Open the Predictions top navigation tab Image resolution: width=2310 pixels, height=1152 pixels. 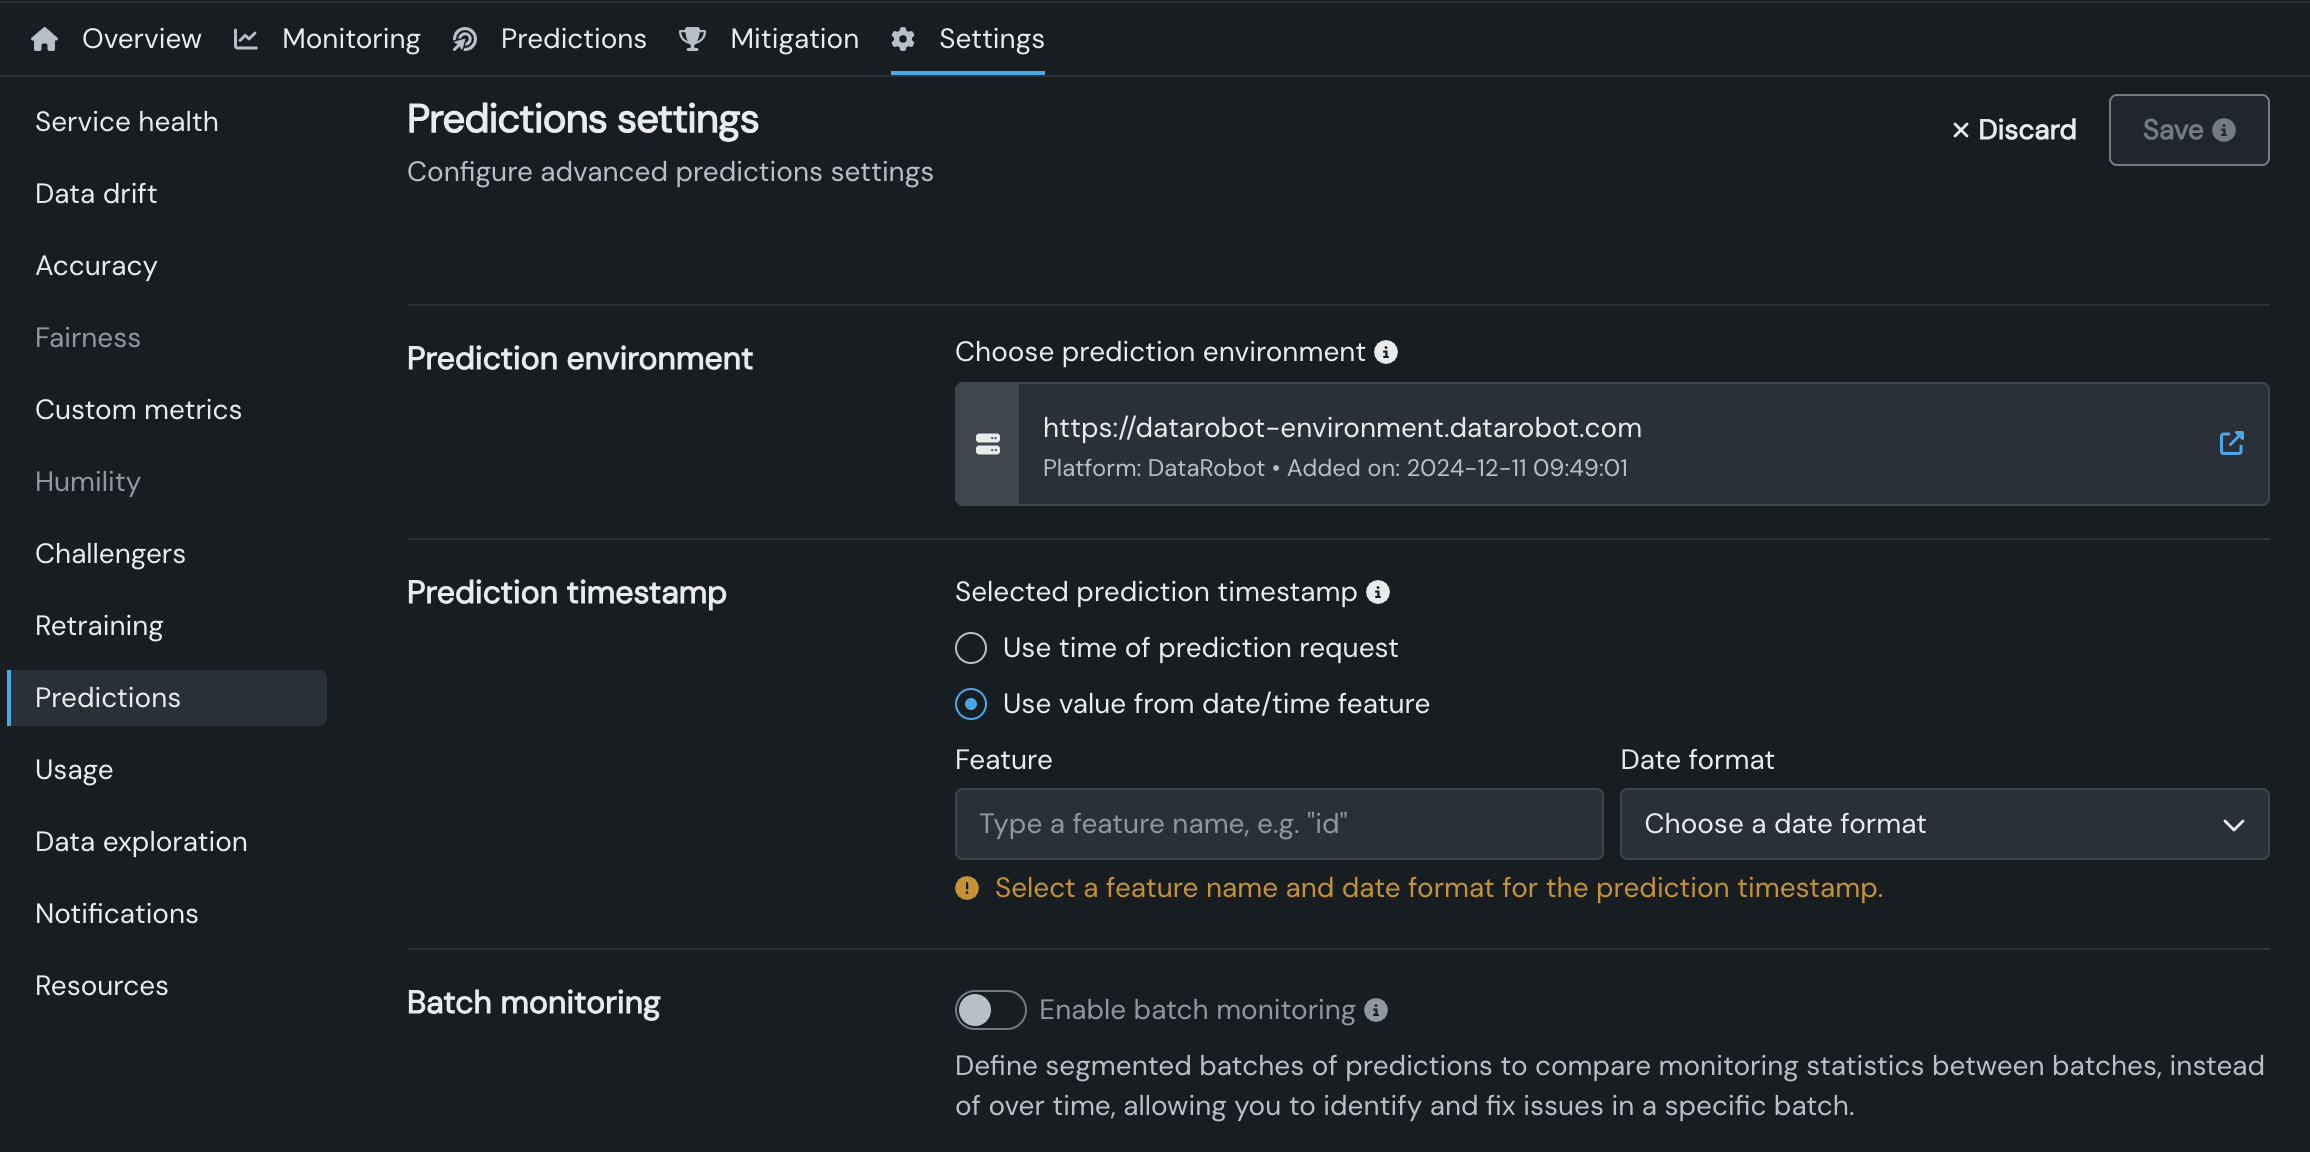(x=573, y=39)
